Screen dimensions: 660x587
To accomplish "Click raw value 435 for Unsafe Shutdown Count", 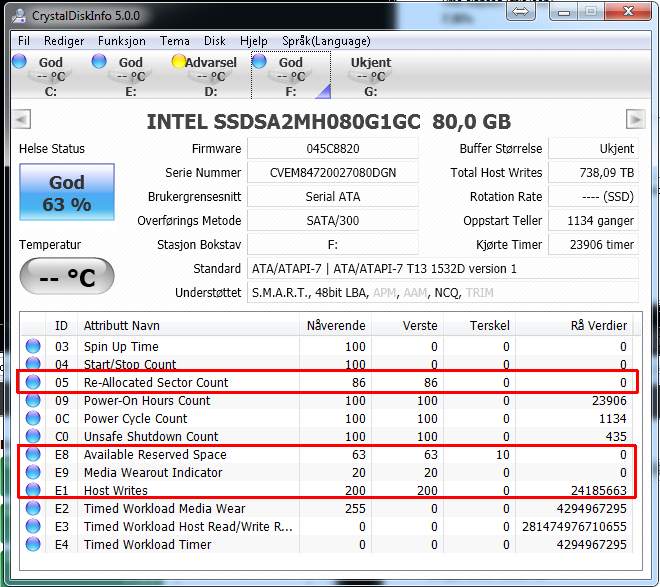I will tap(616, 436).
